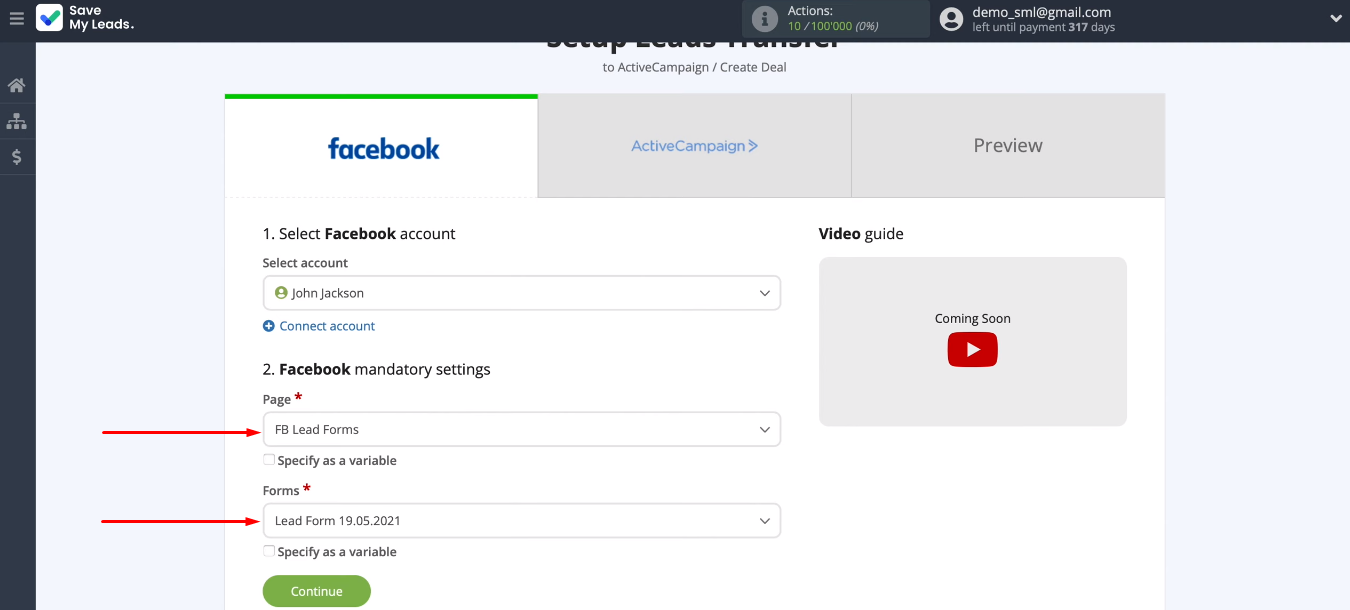This screenshot has height=610, width=1350.
Task: Click the demo_sml@gmail.com account text
Action: pyautogui.click(x=1042, y=12)
